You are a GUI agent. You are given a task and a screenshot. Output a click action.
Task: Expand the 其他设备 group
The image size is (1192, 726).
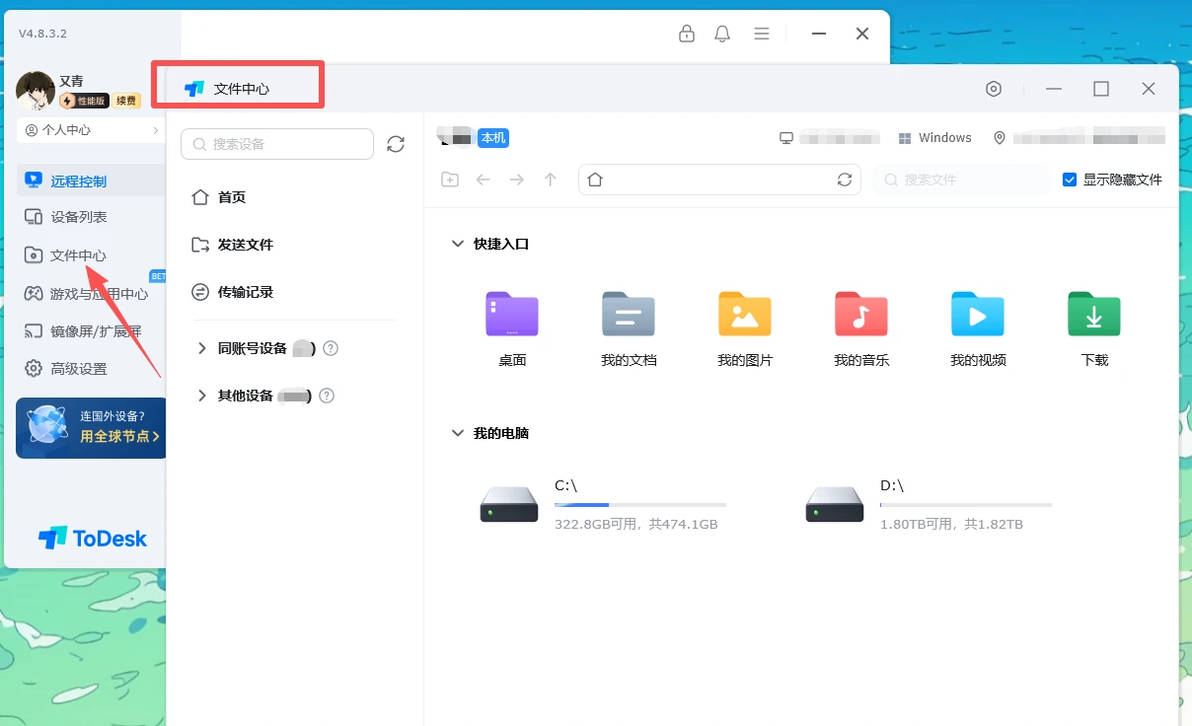(x=201, y=395)
